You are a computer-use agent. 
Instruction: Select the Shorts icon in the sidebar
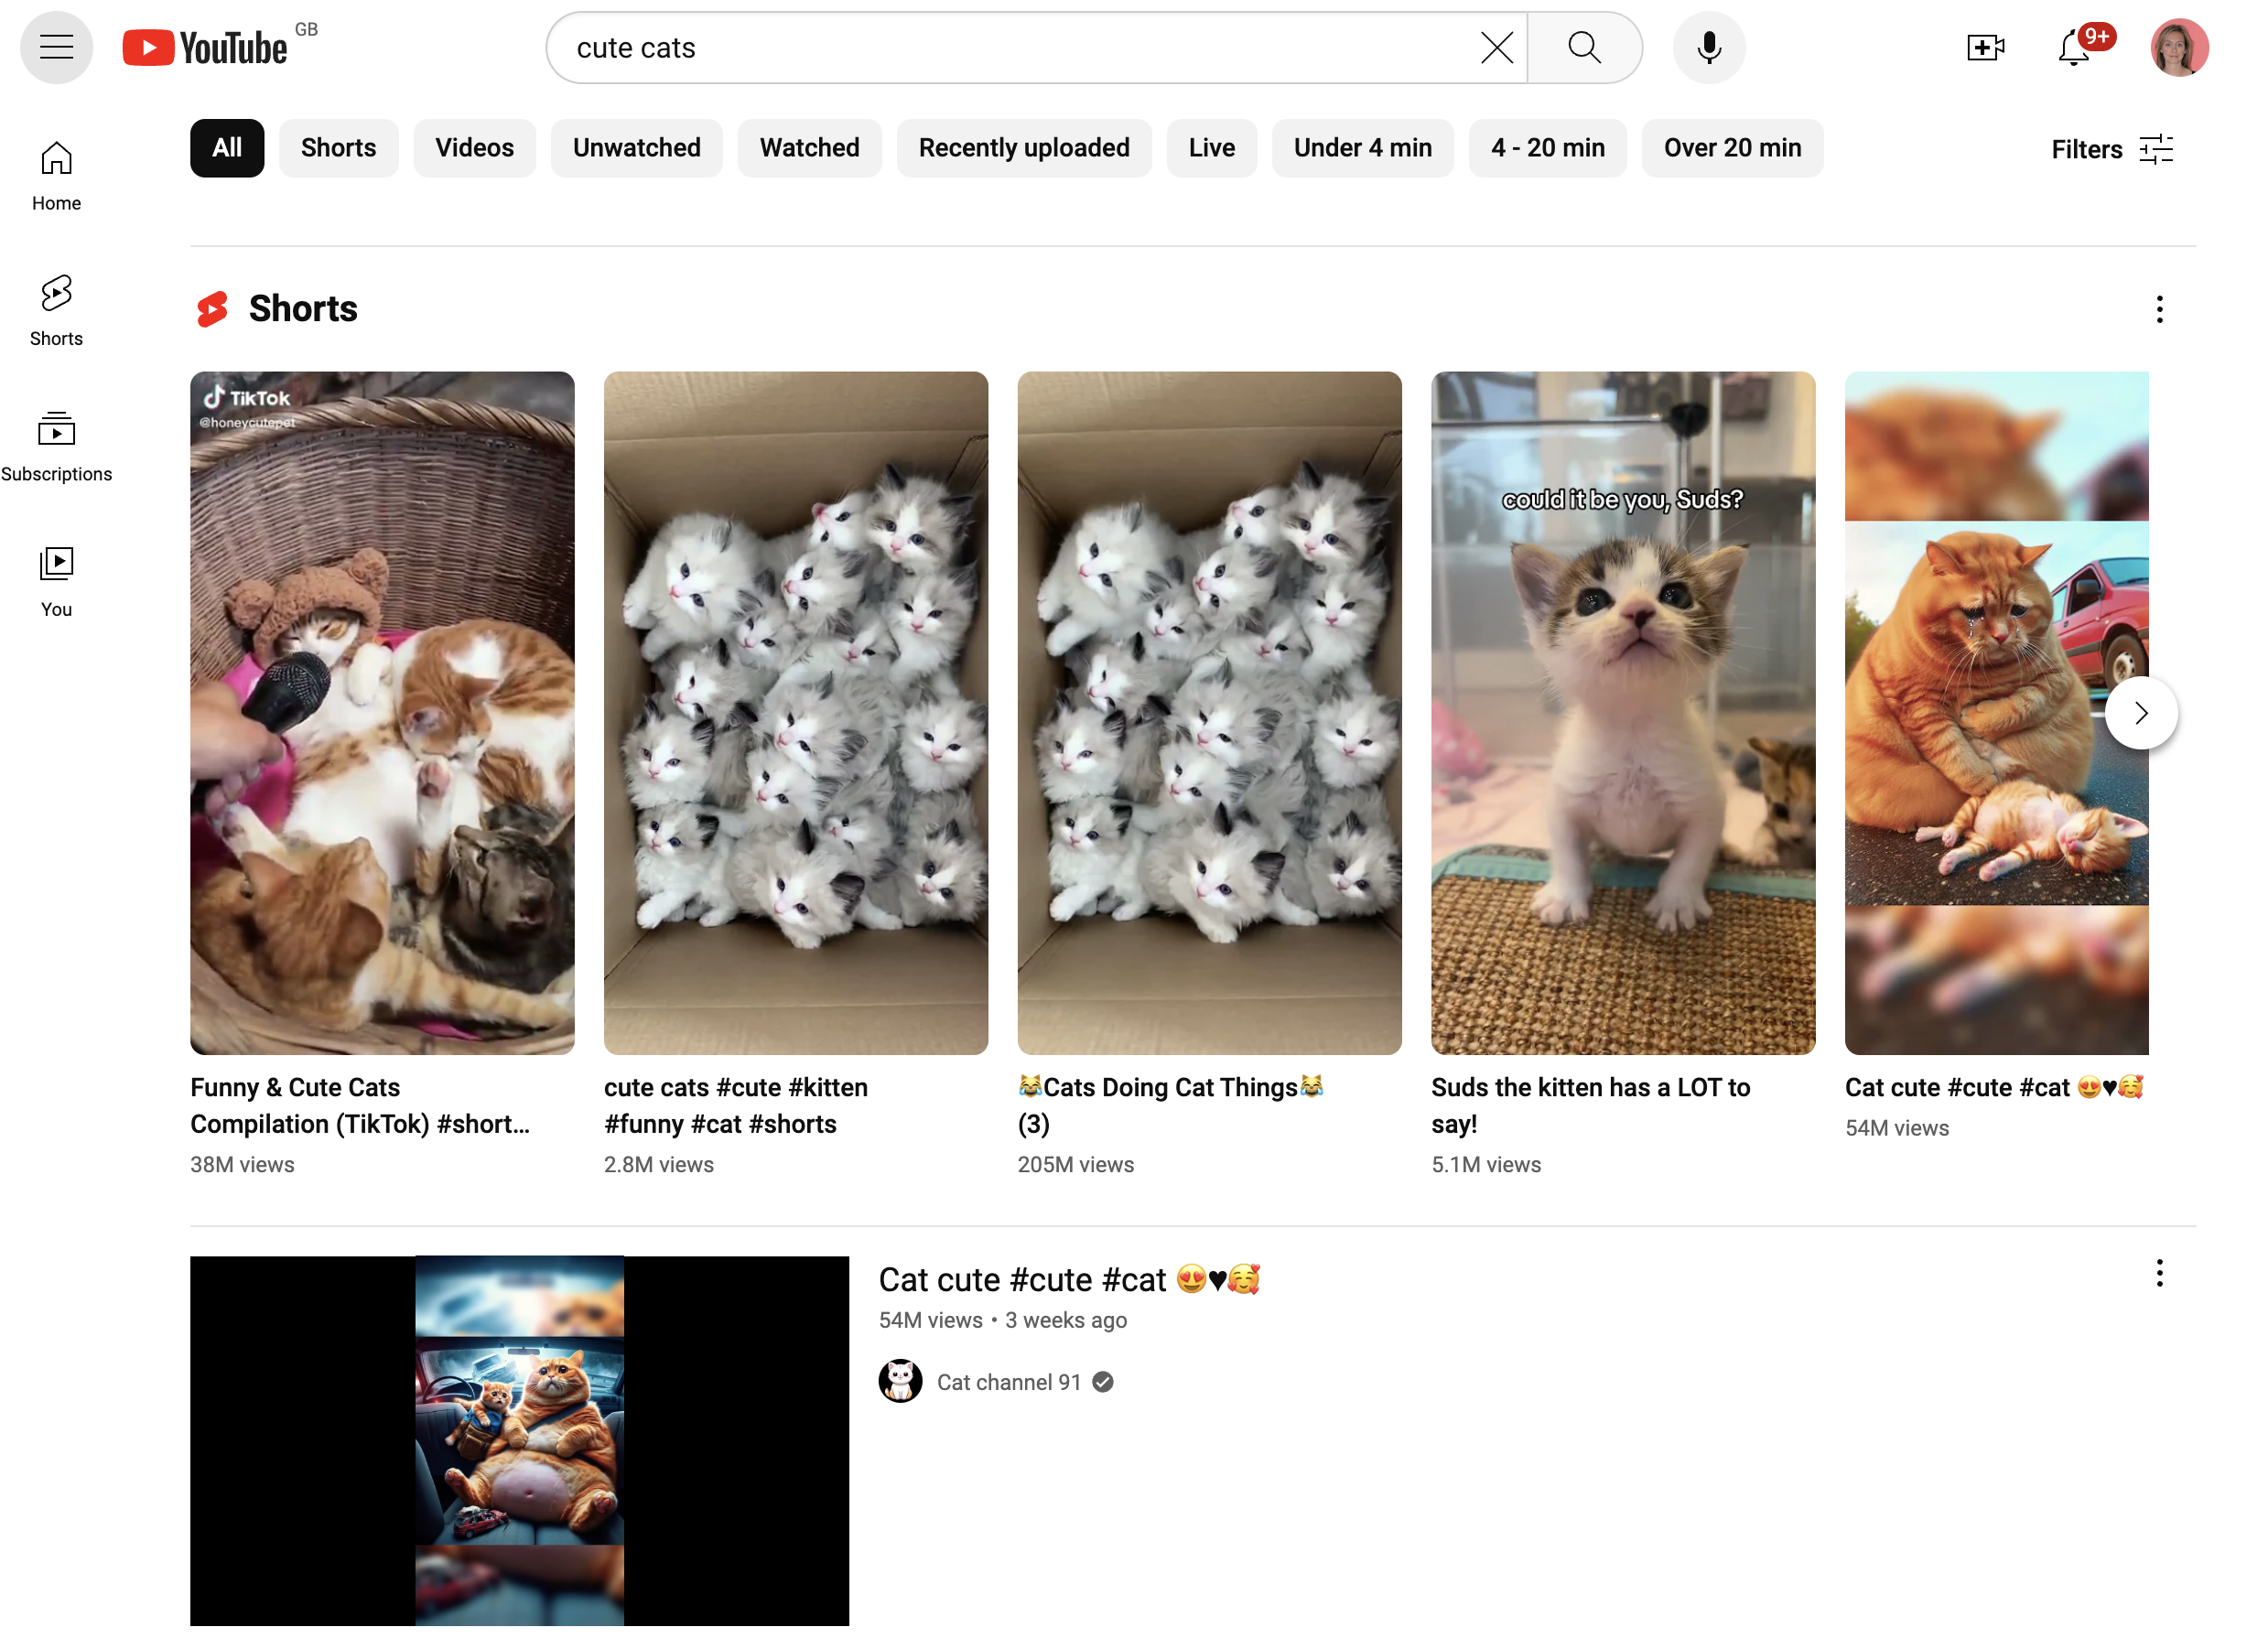pyautogui.click(x=55, y=295)
